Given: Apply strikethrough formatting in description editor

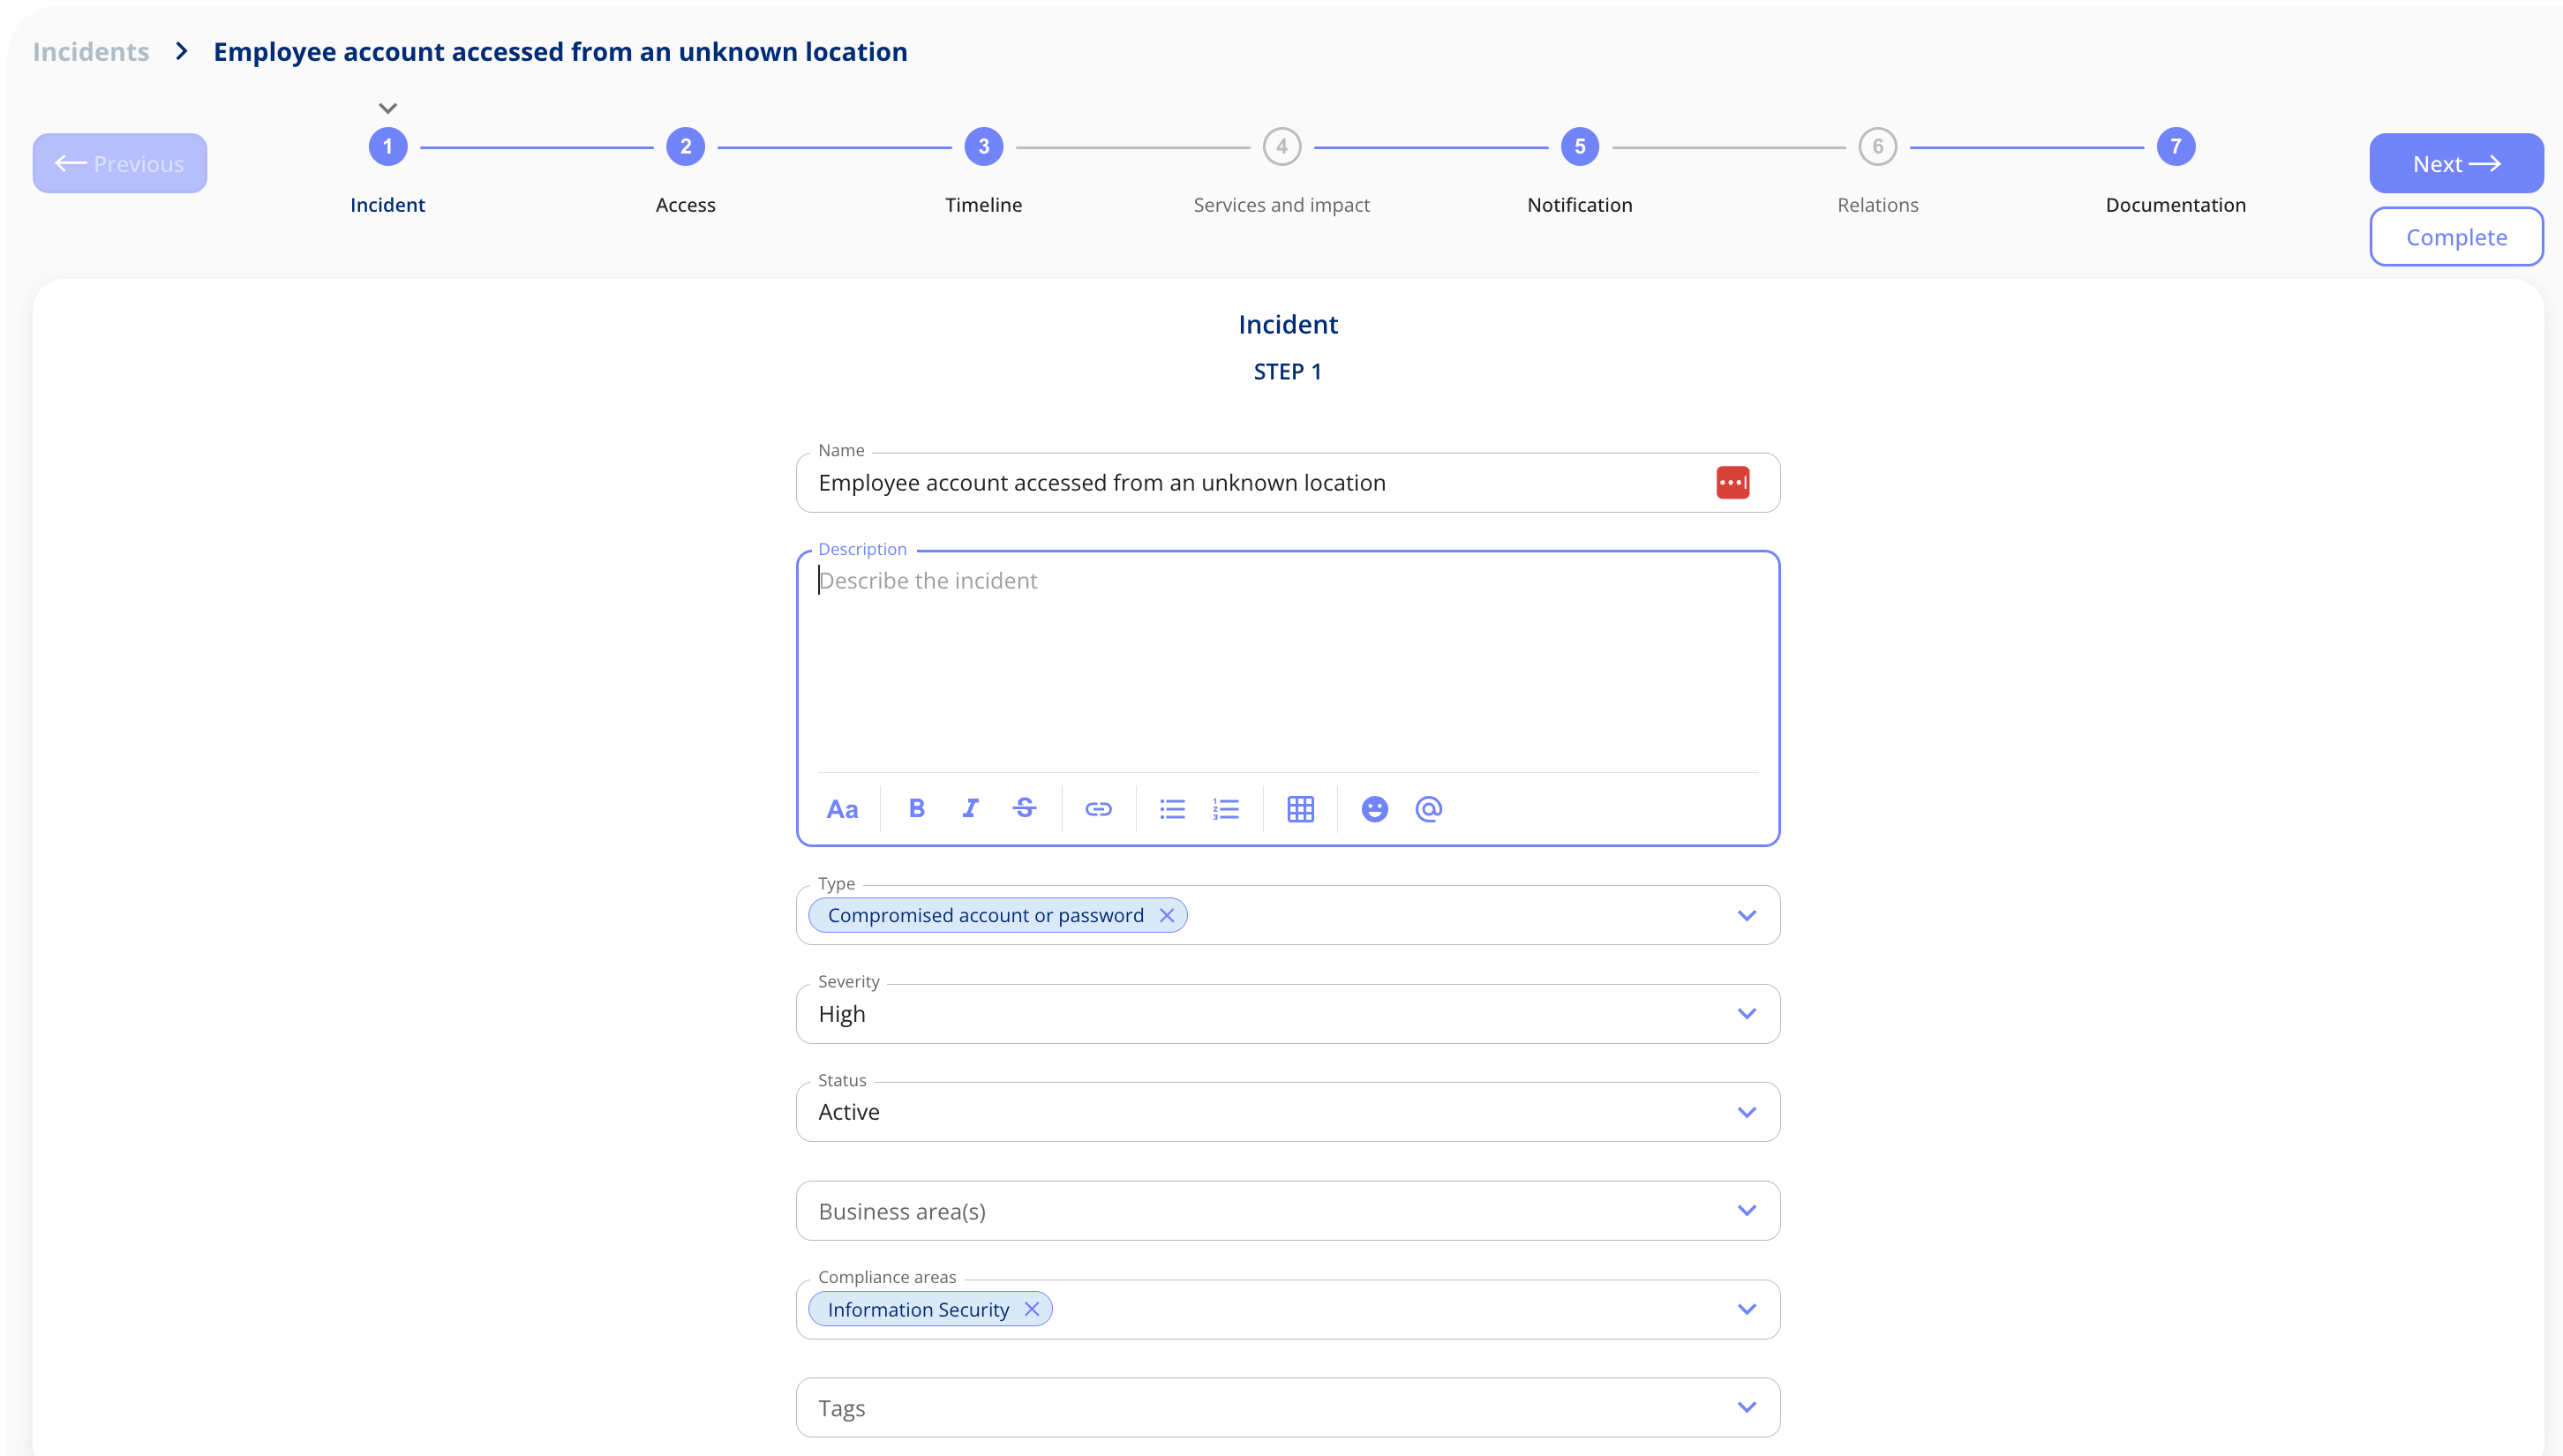Looking at the screenshot, I should click(1024, 808).
